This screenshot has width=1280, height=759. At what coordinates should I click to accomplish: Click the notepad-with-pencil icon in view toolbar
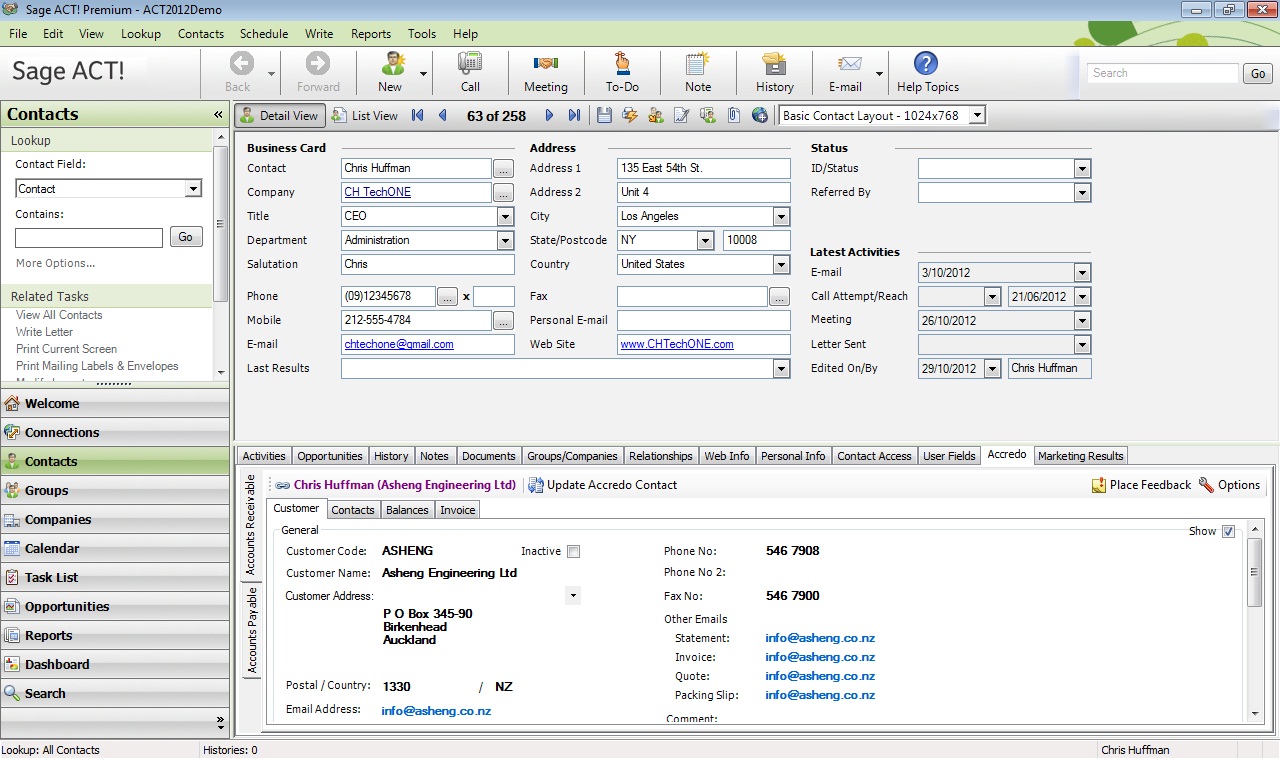(x=682, y=116)
